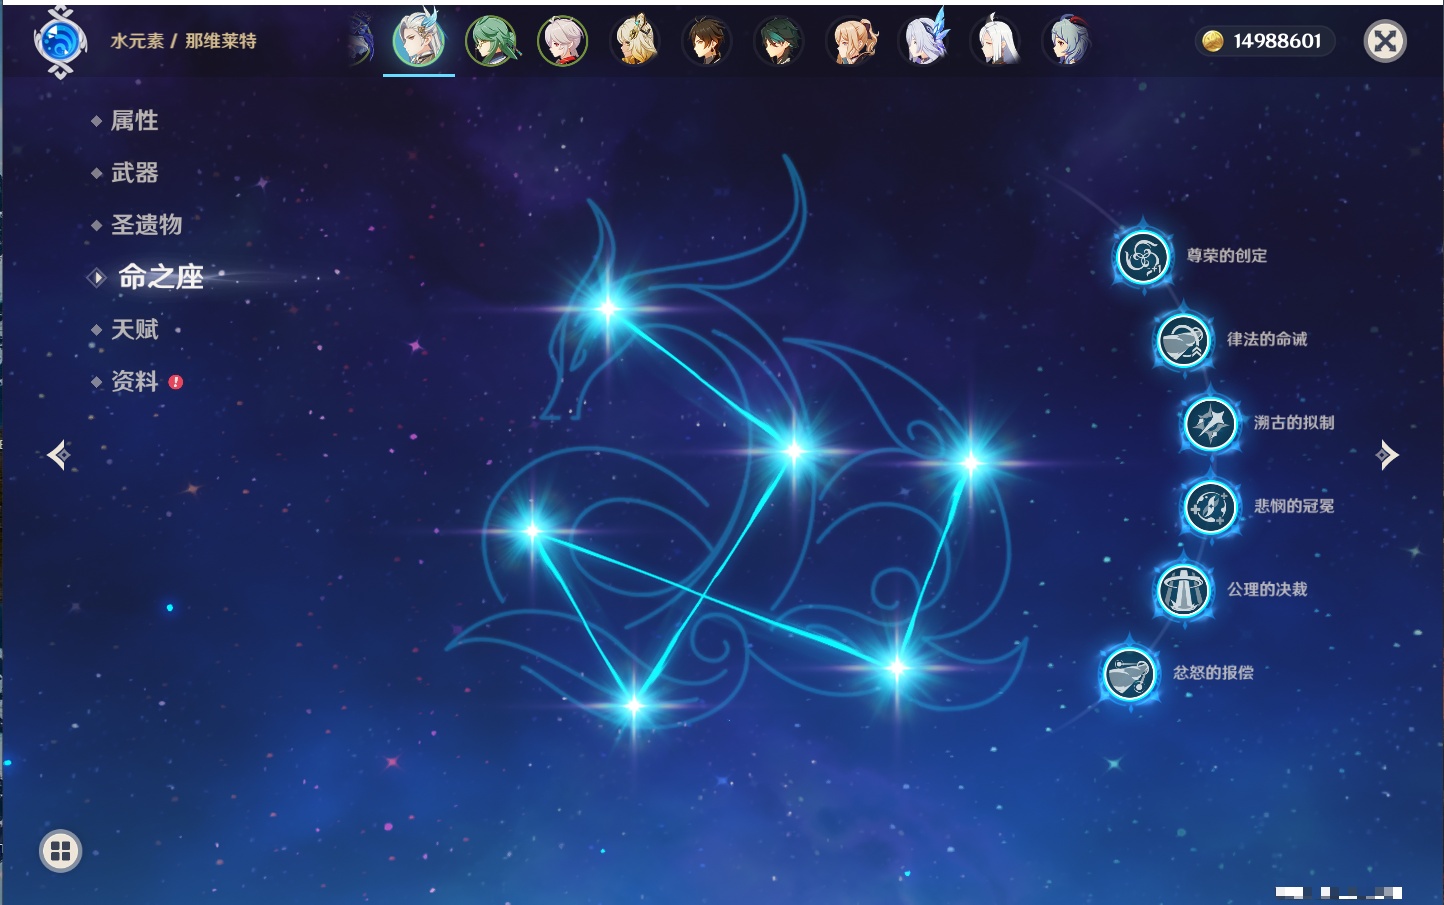The height and width of the screenshot is (905, 1444).
Task: Open the 公理的决裁 constellation icon
Action: click(1183, 590)
